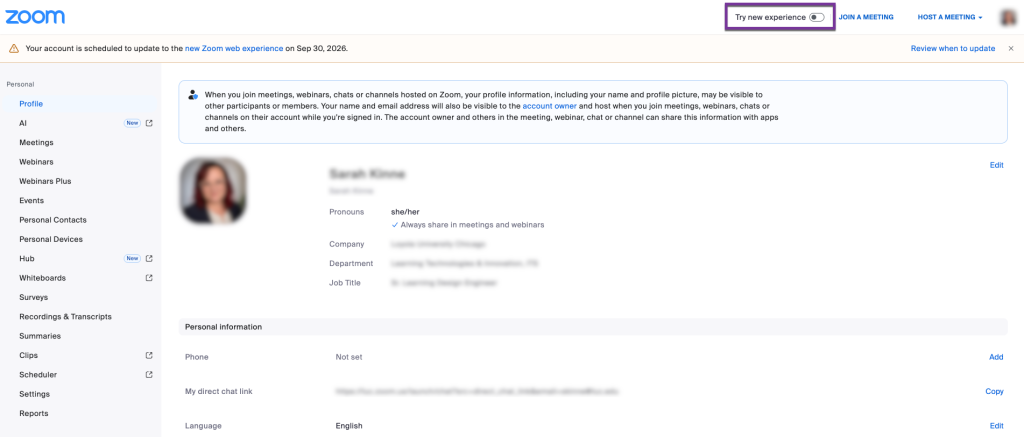Click the external link icon next to Hub
This screenshot has height=437, width=1024.
point(149,259)
